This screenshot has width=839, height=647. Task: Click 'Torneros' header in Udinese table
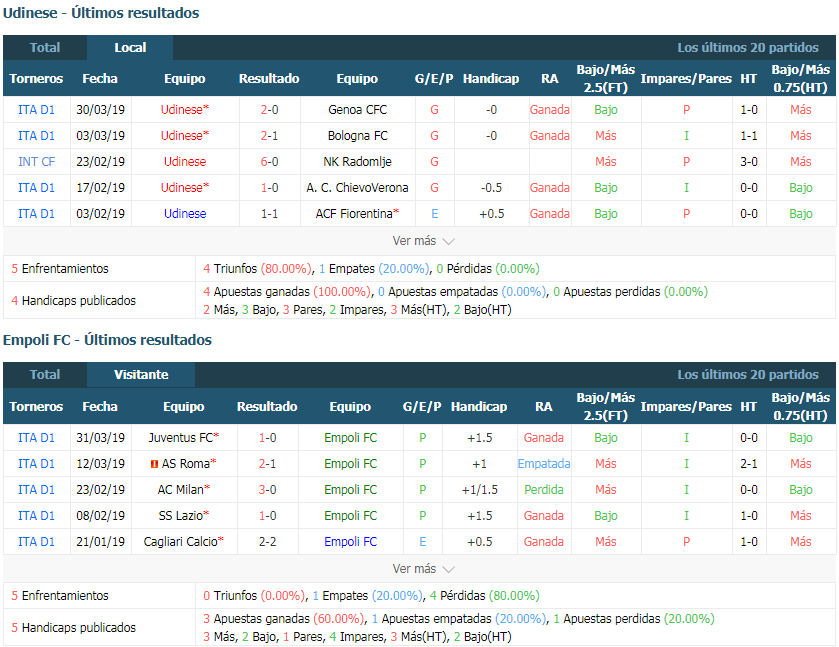tap(36, 79)
